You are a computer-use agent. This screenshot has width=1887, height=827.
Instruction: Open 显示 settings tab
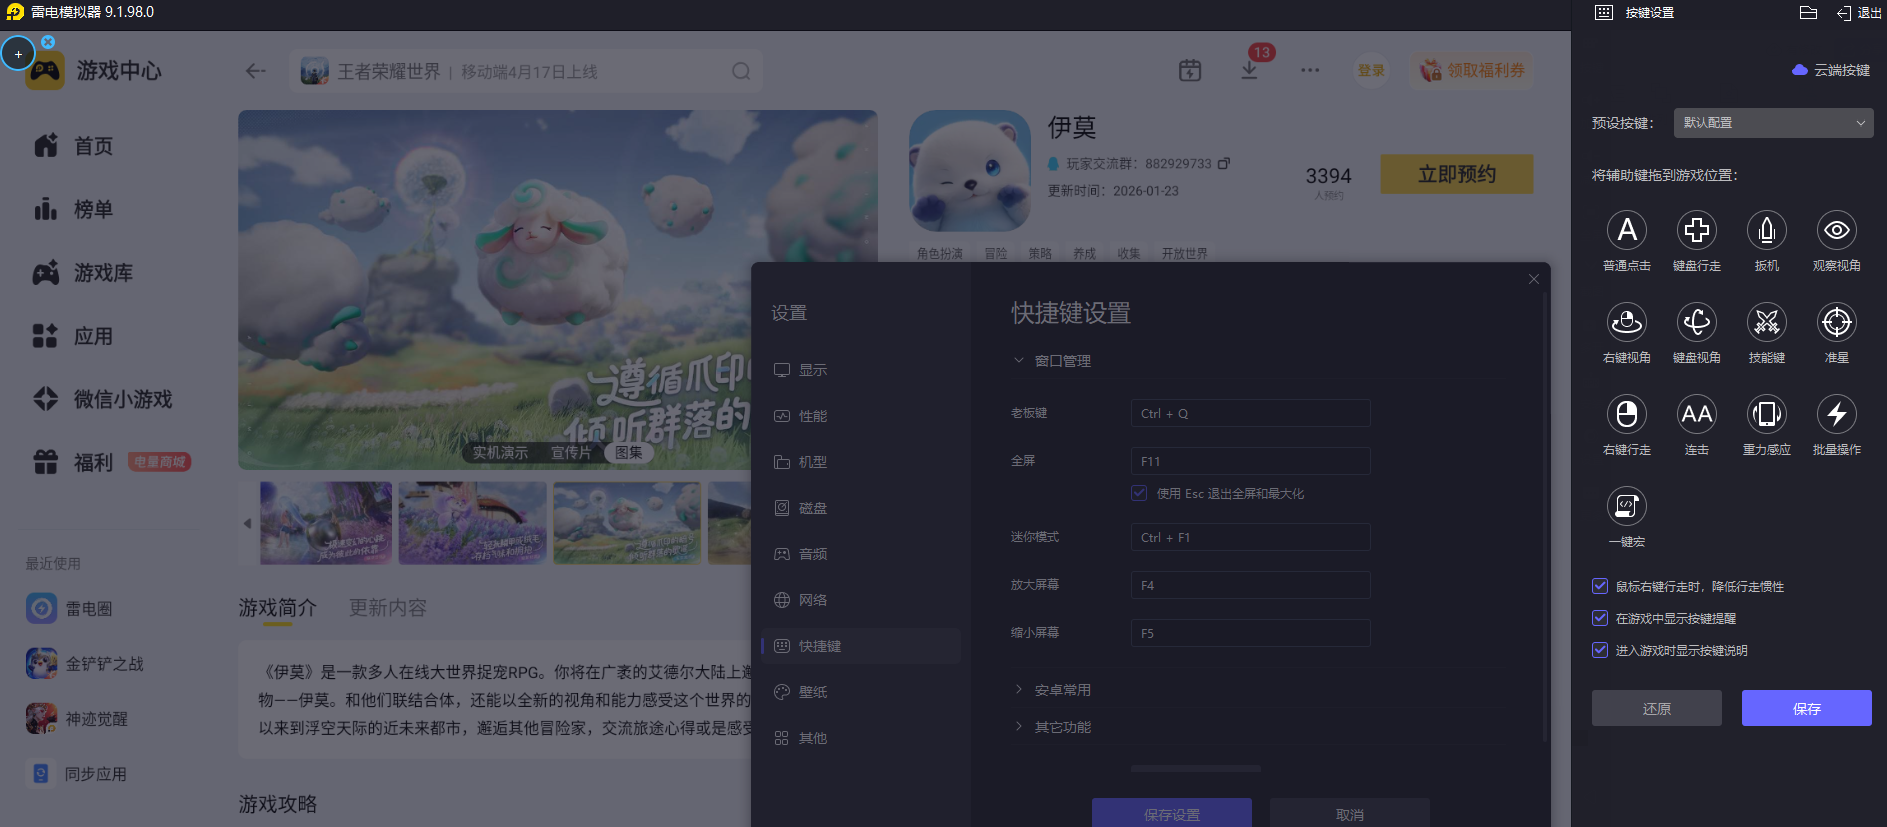click(861, 370)
